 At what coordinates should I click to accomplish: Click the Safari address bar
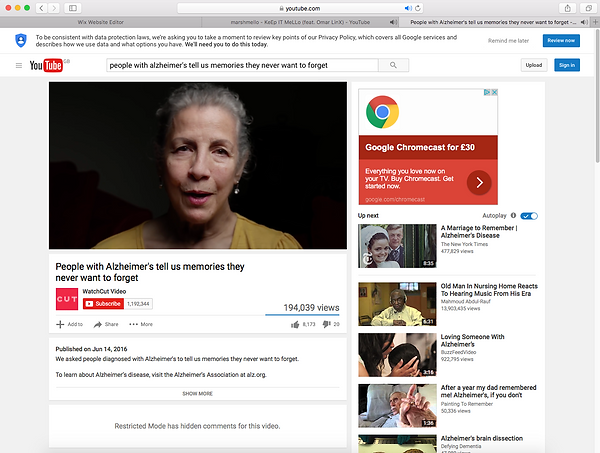click(300, 8)
